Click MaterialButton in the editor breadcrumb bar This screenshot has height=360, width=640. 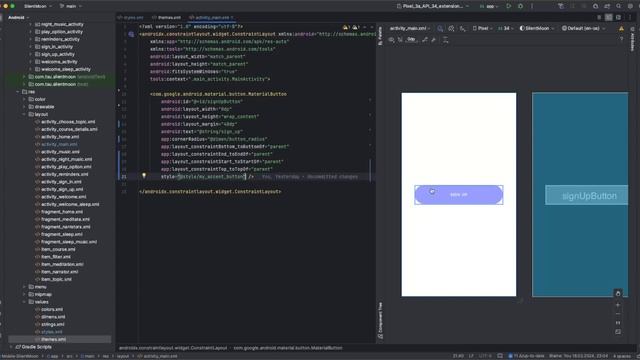(x=288, y=348)
